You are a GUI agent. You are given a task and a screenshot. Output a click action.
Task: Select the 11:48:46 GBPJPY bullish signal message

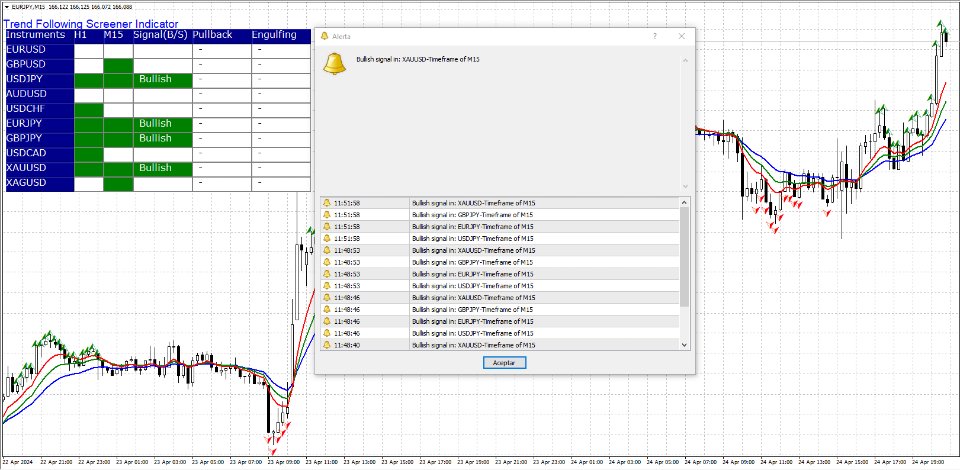click(x=472, y=310)
